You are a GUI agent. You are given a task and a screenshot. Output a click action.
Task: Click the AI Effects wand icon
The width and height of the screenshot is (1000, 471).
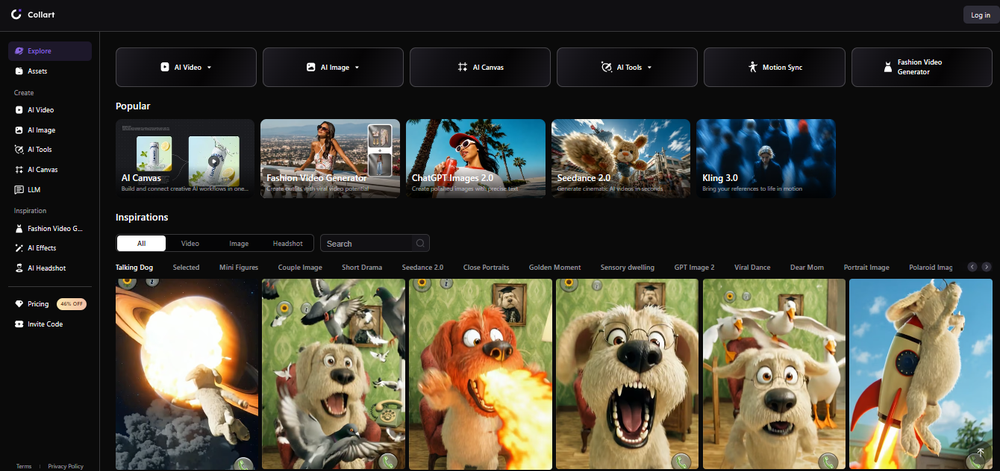click(x=19, y=248)
